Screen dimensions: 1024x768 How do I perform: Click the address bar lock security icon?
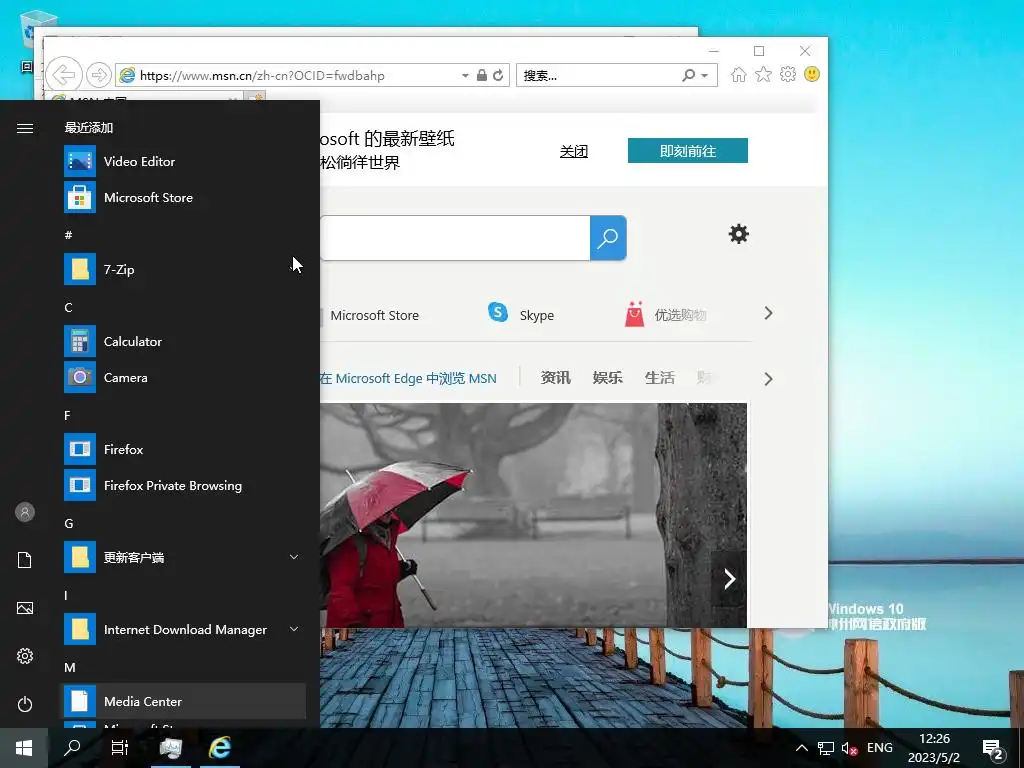click(482, 75)
